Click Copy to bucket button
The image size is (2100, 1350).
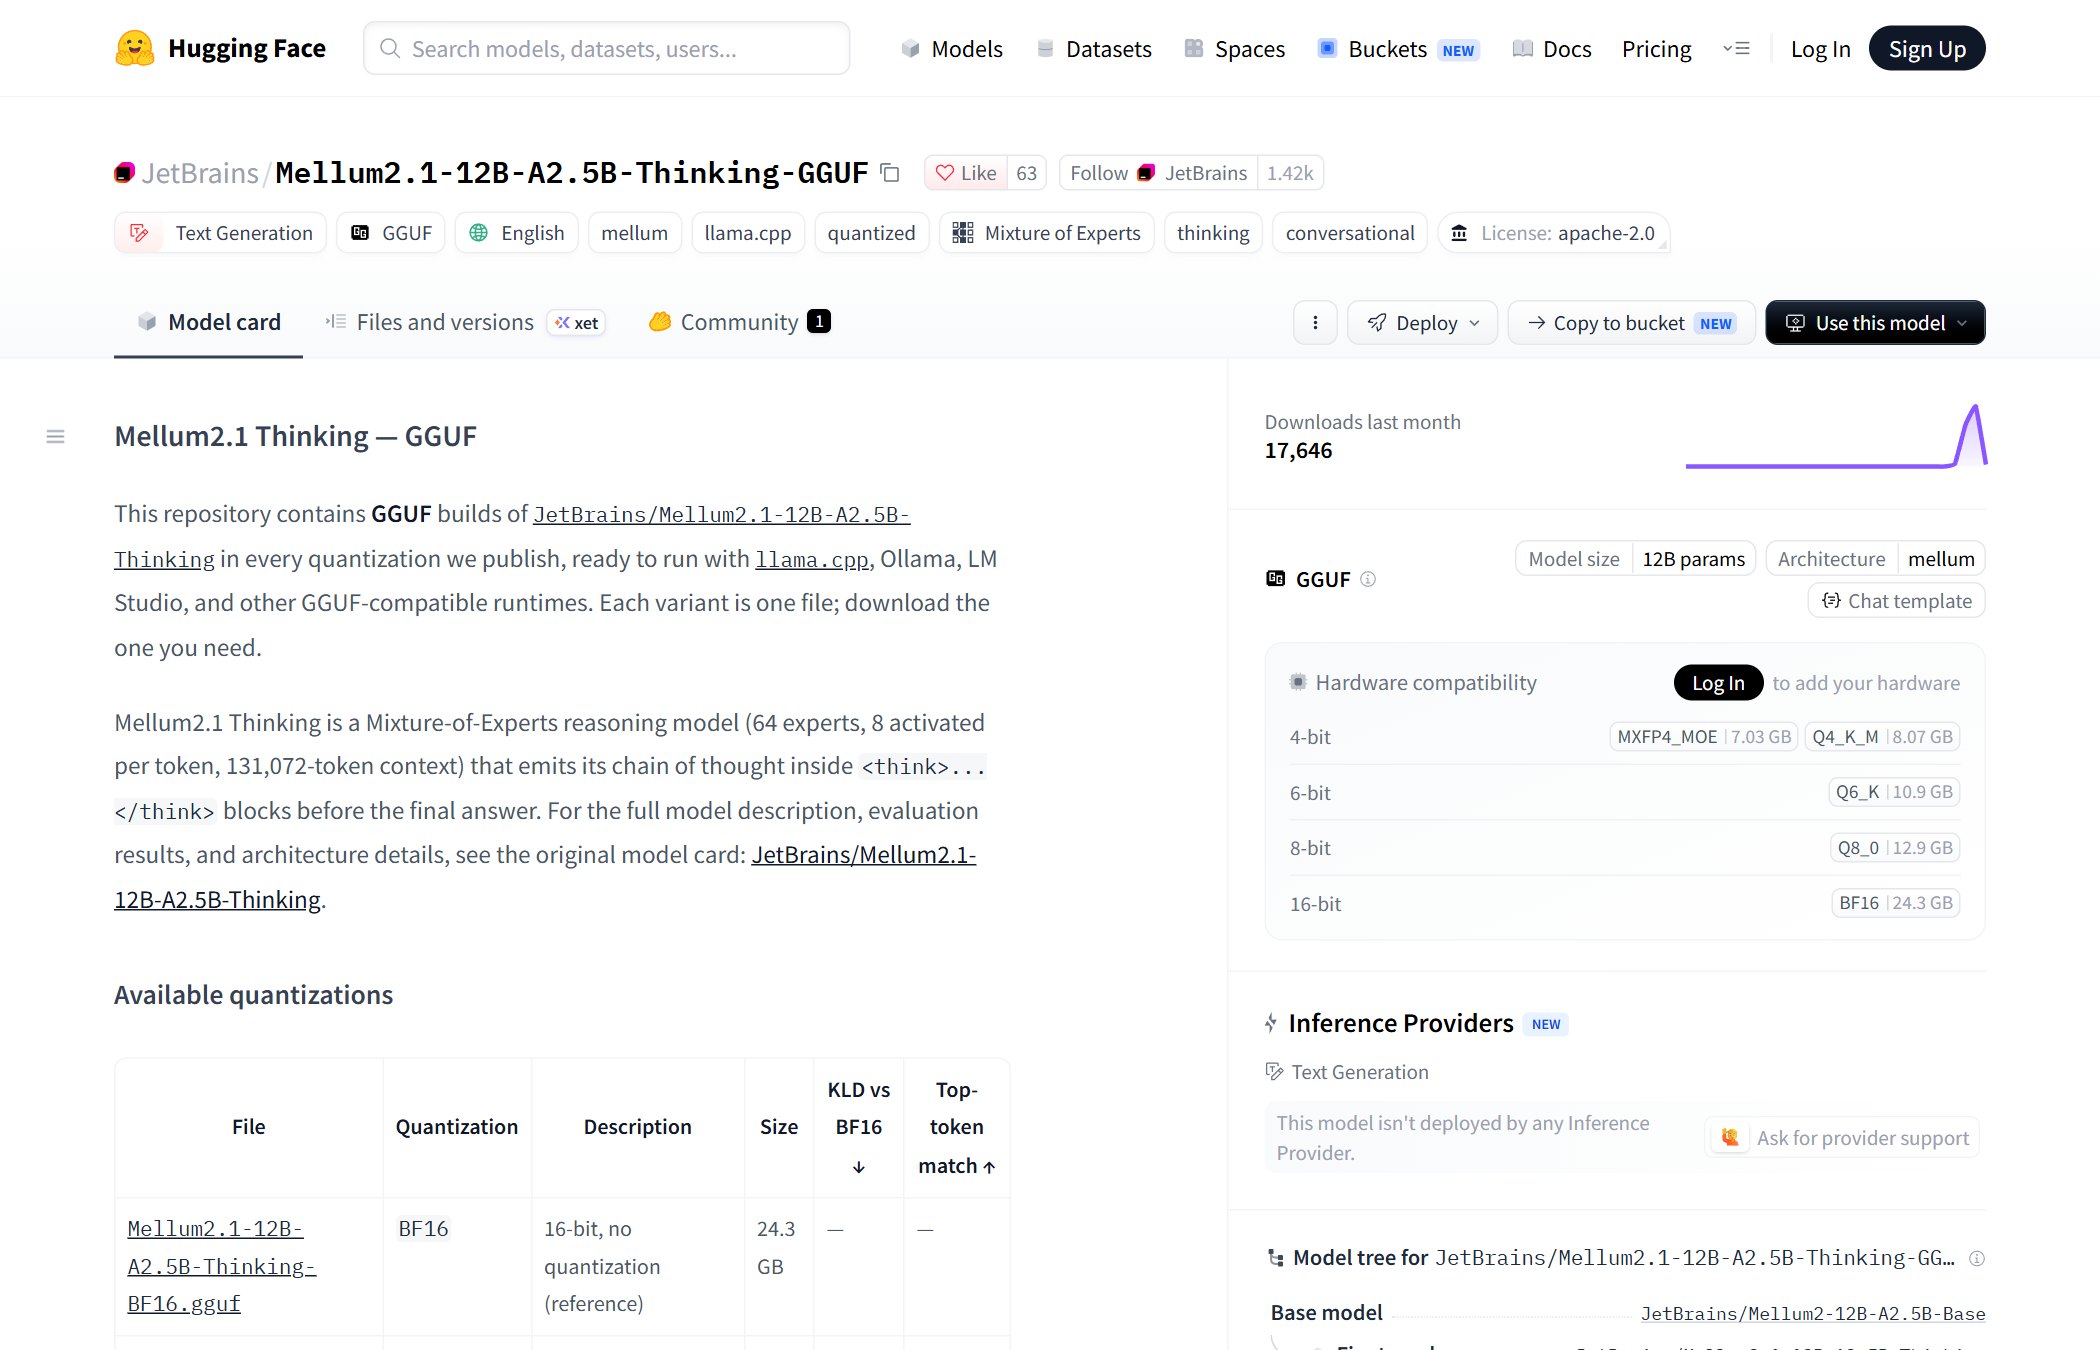(x=1631, y=322)
